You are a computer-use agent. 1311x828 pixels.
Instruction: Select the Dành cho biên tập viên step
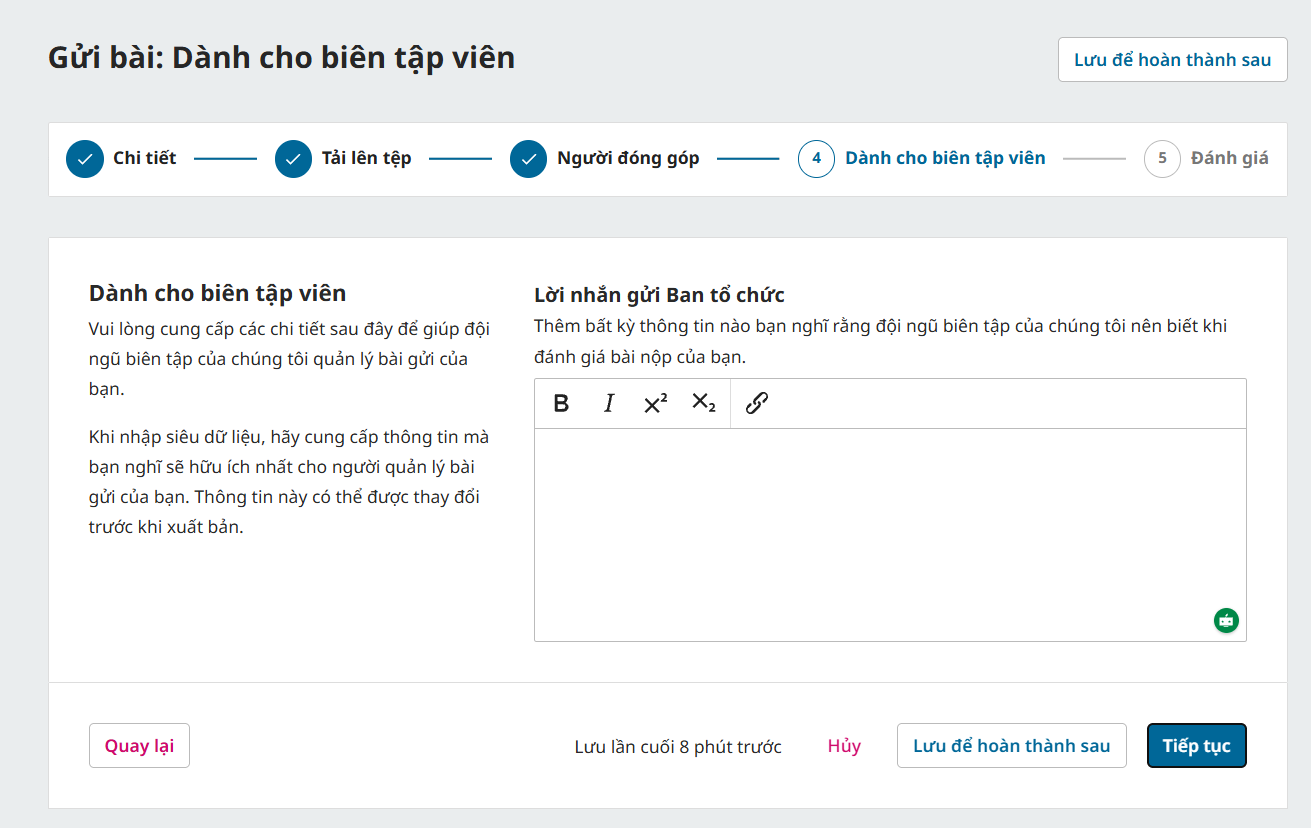click(945, 158)
